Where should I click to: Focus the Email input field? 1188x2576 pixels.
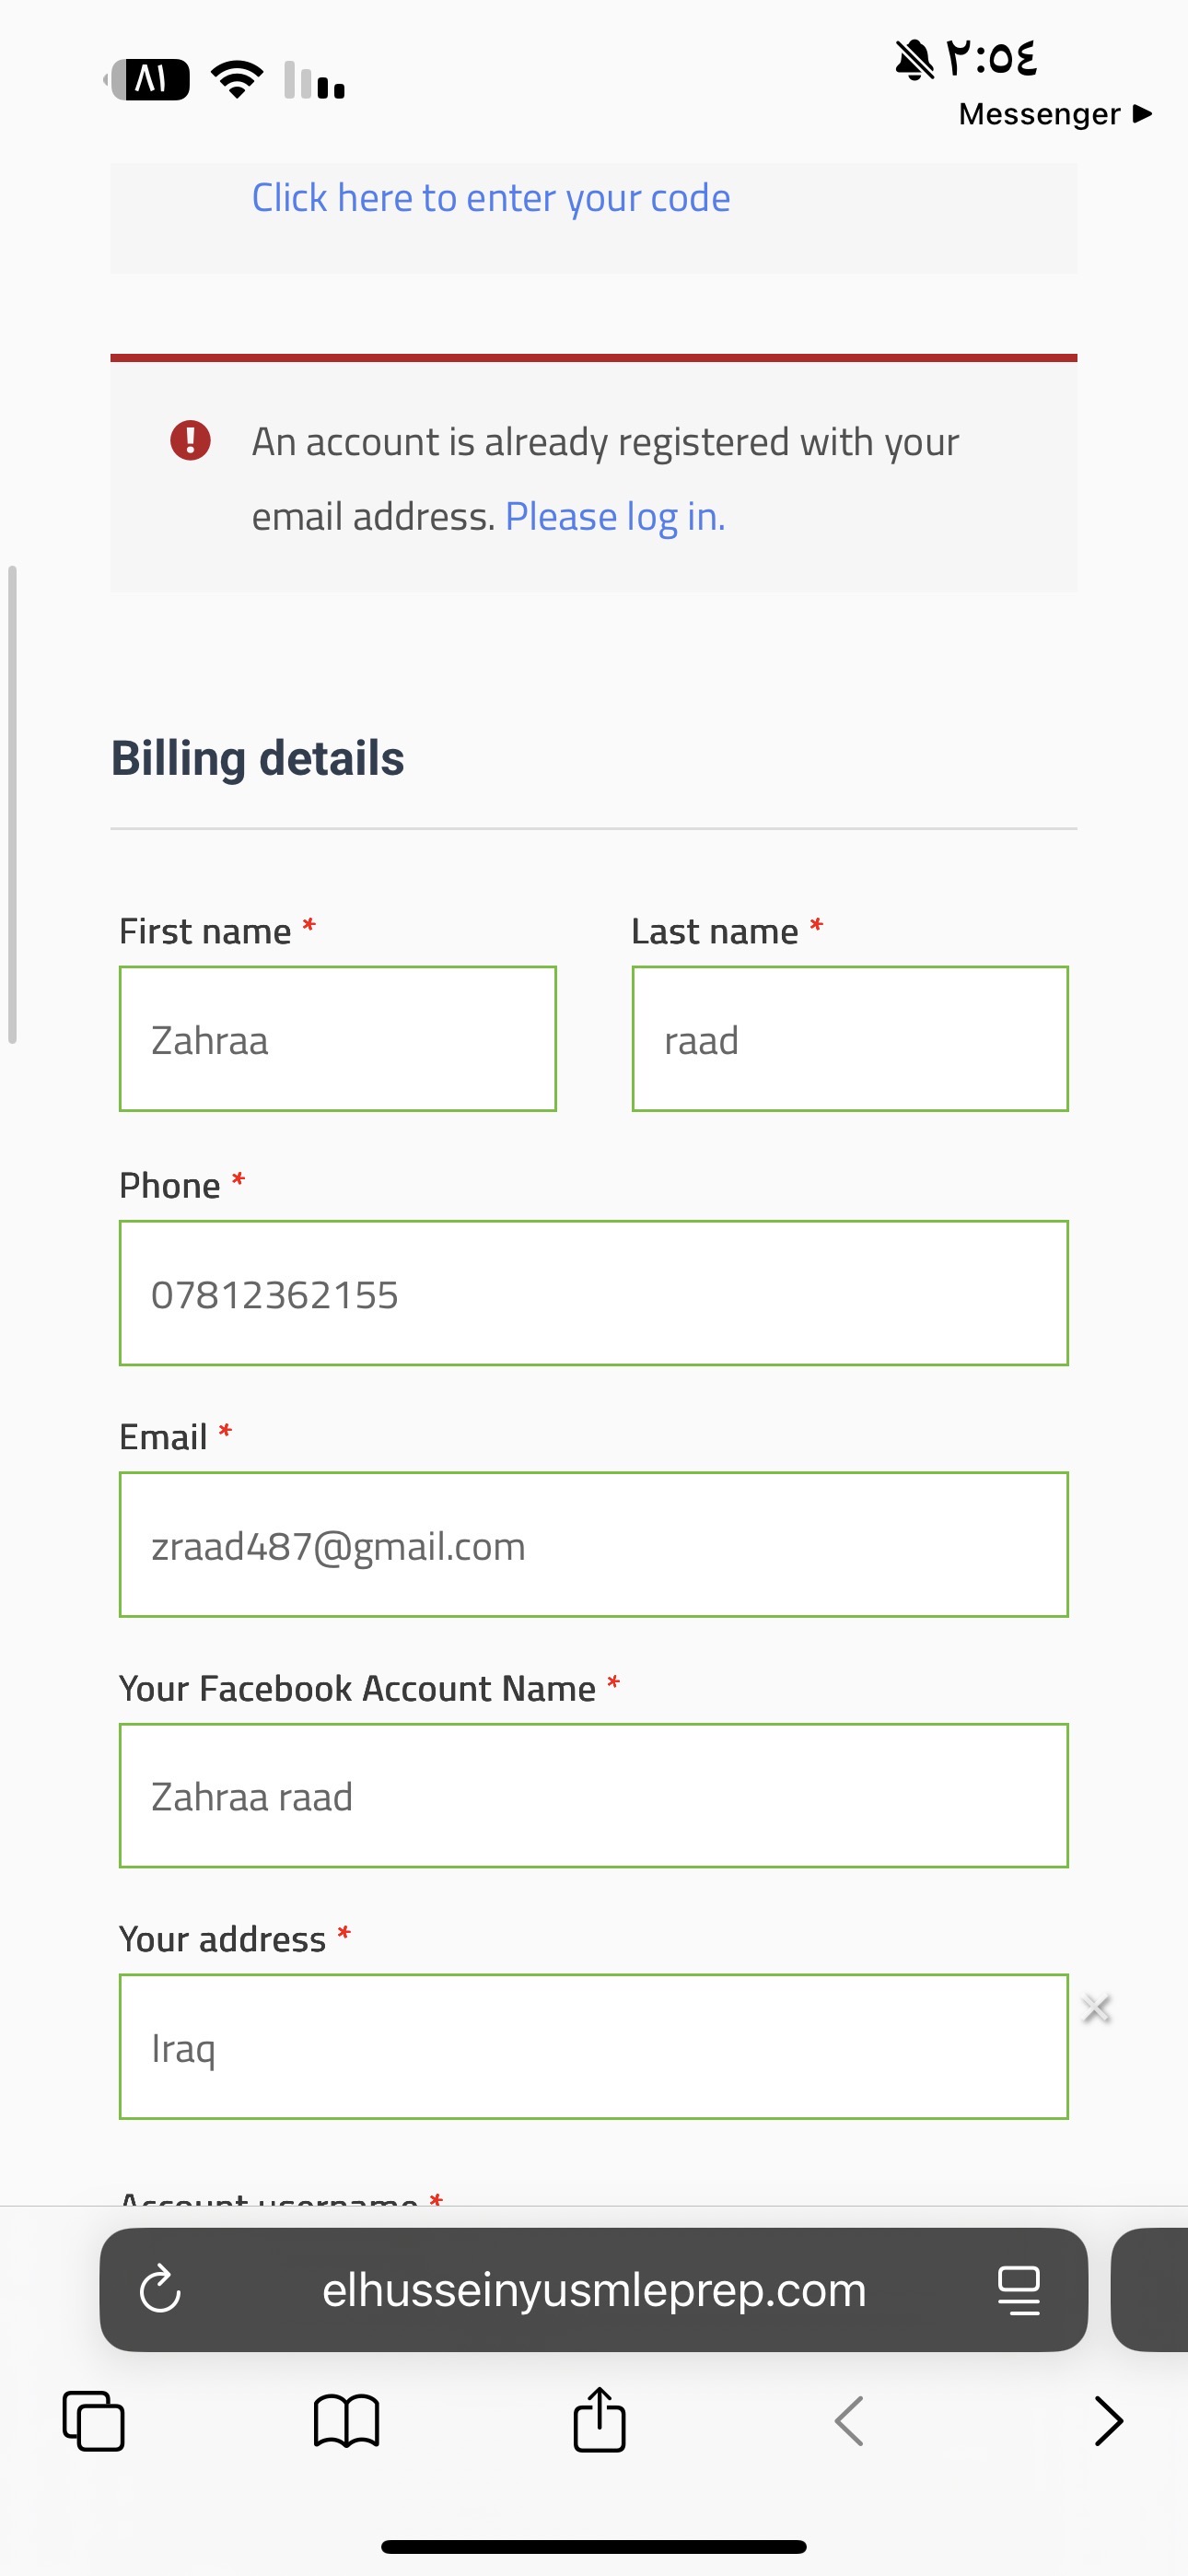point(593,1545)
